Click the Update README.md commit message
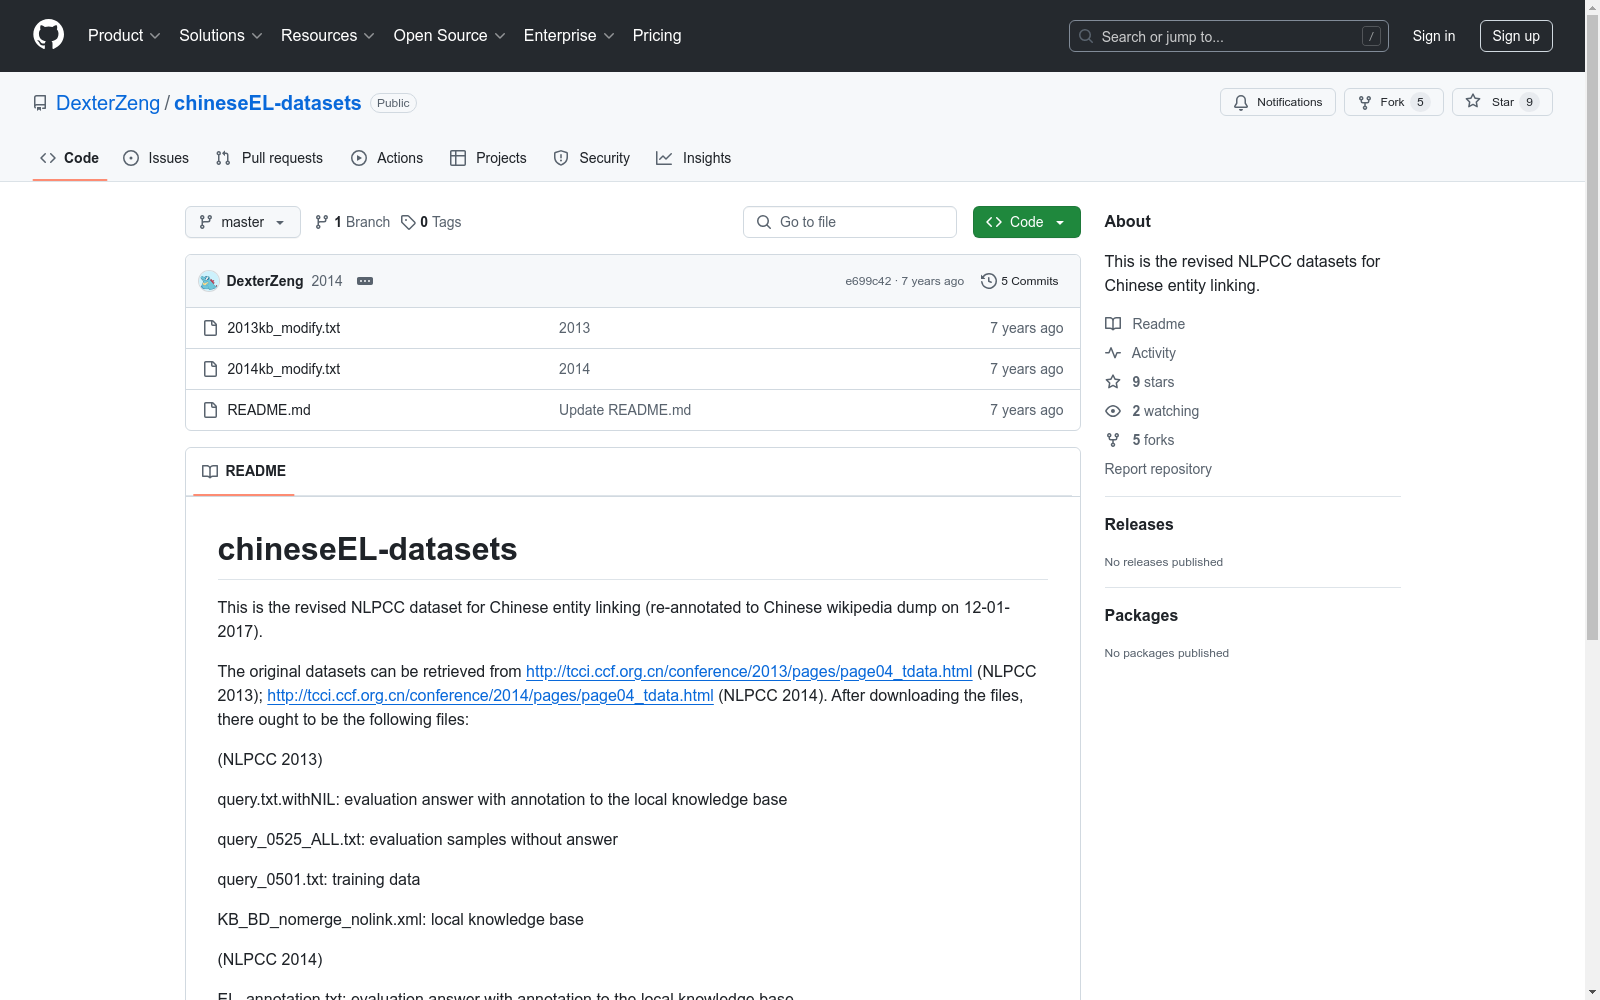Image resolution: width=1600 pixels, height=1000 pixels. (x=625, y=410)
